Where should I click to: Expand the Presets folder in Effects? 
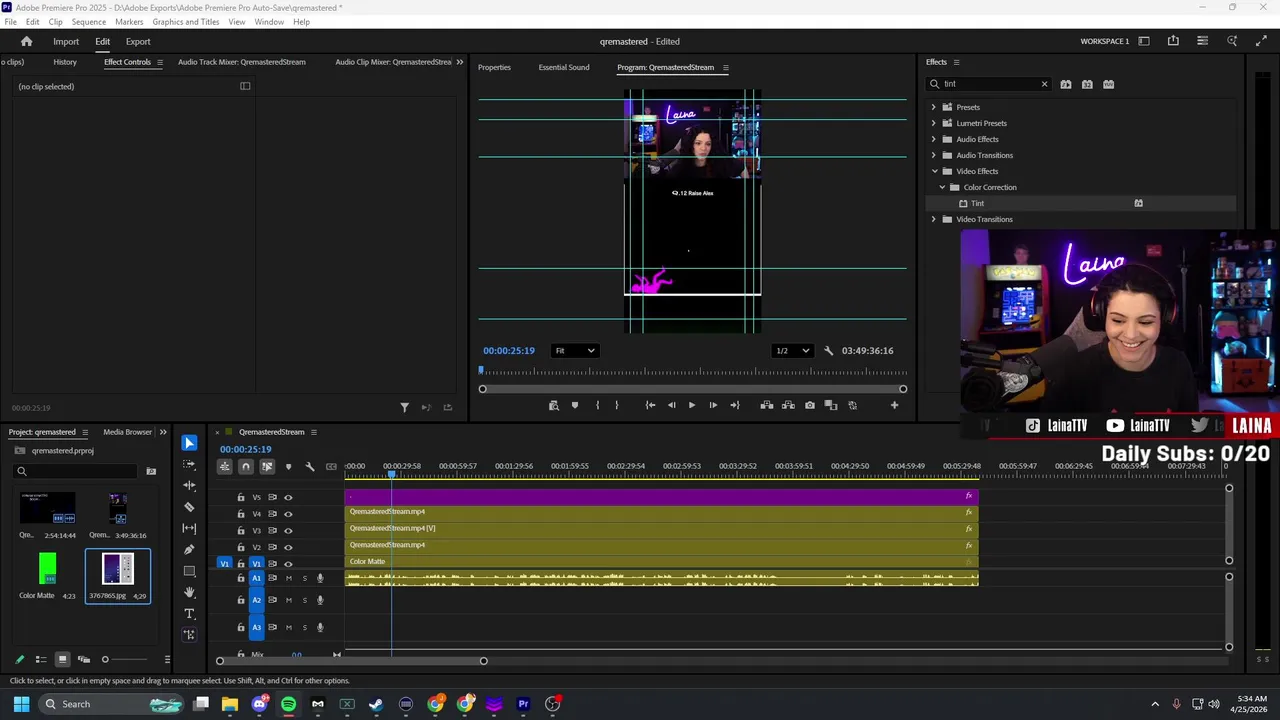[934, 107]
